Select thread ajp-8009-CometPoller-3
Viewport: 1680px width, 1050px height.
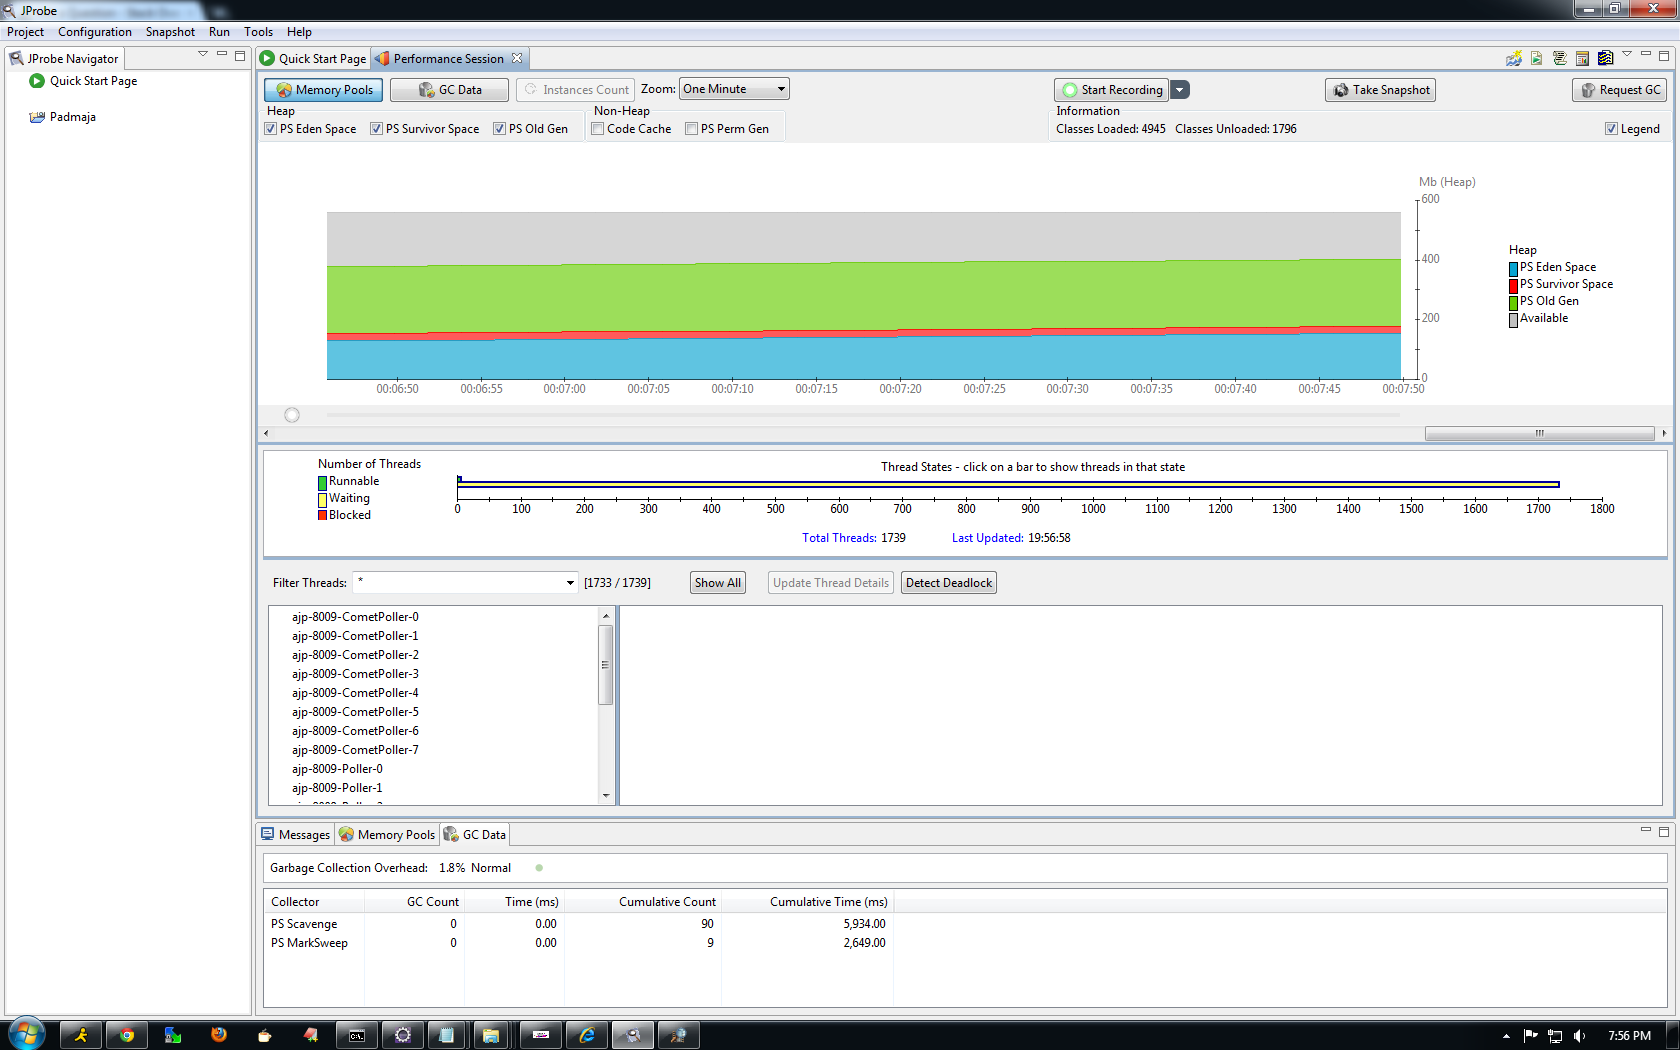pyautogui.click(x=355, y=674)
